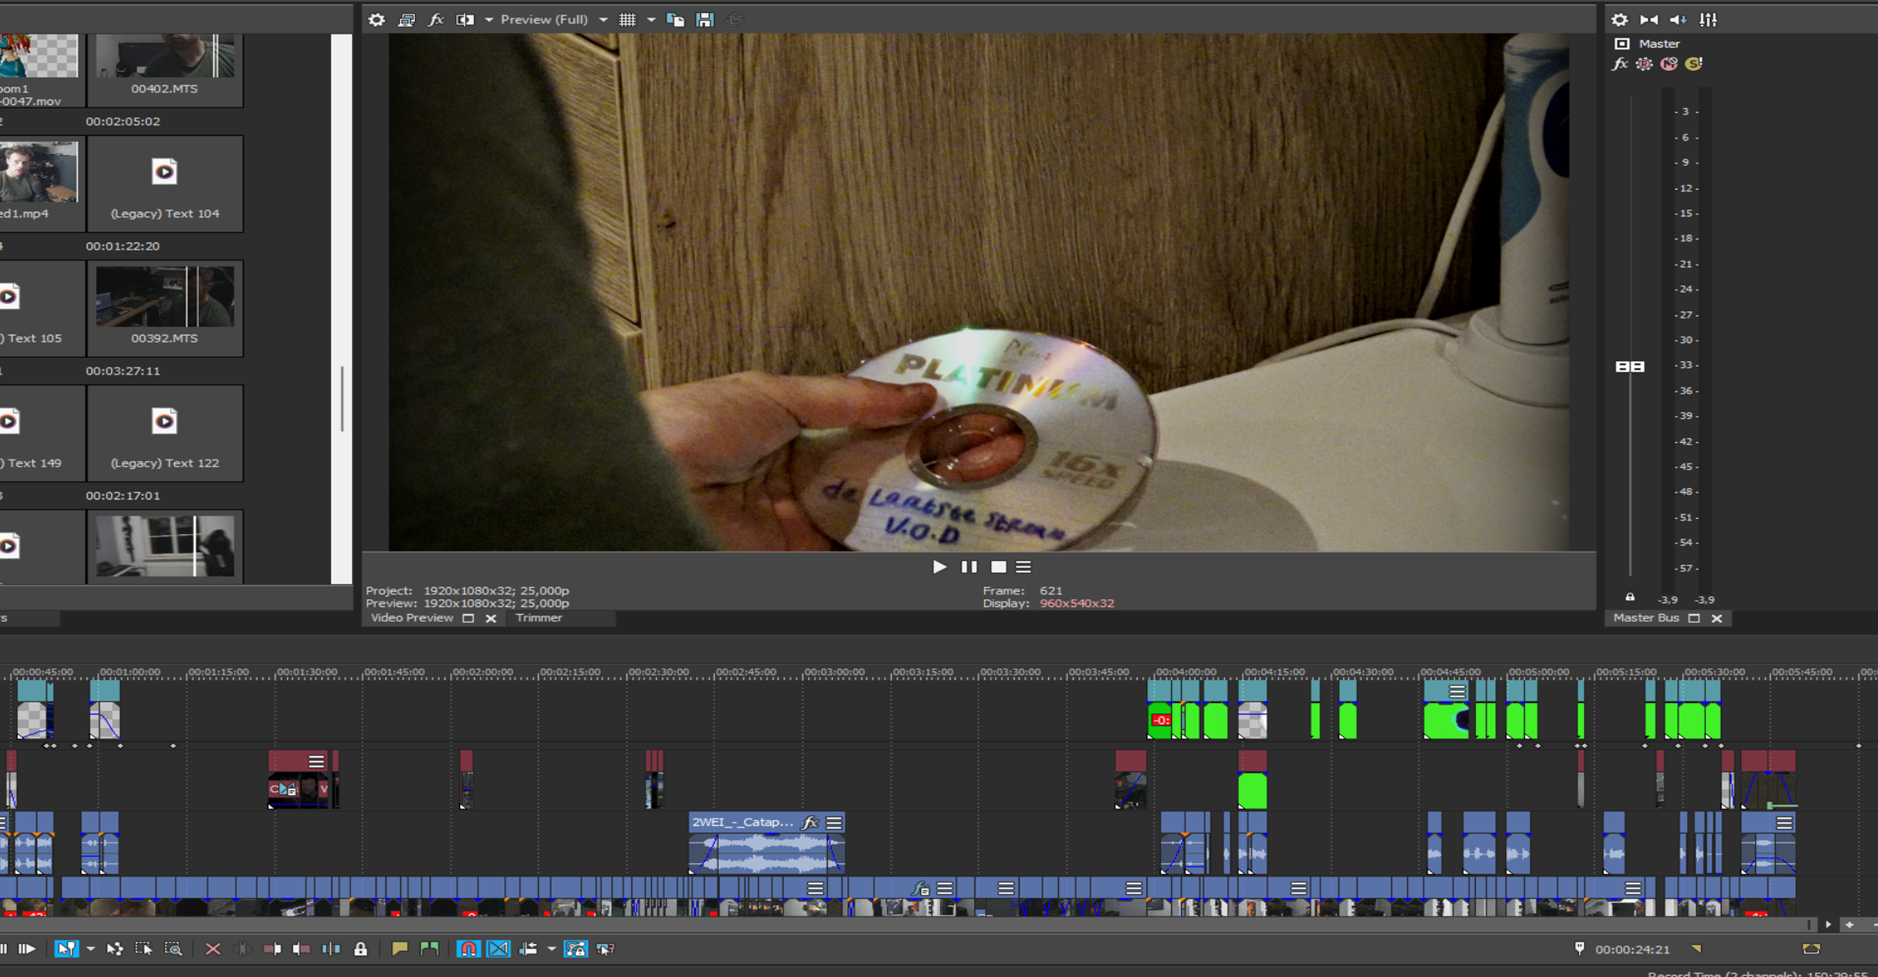Switch to the Trimmer tab

coord(539,618)
